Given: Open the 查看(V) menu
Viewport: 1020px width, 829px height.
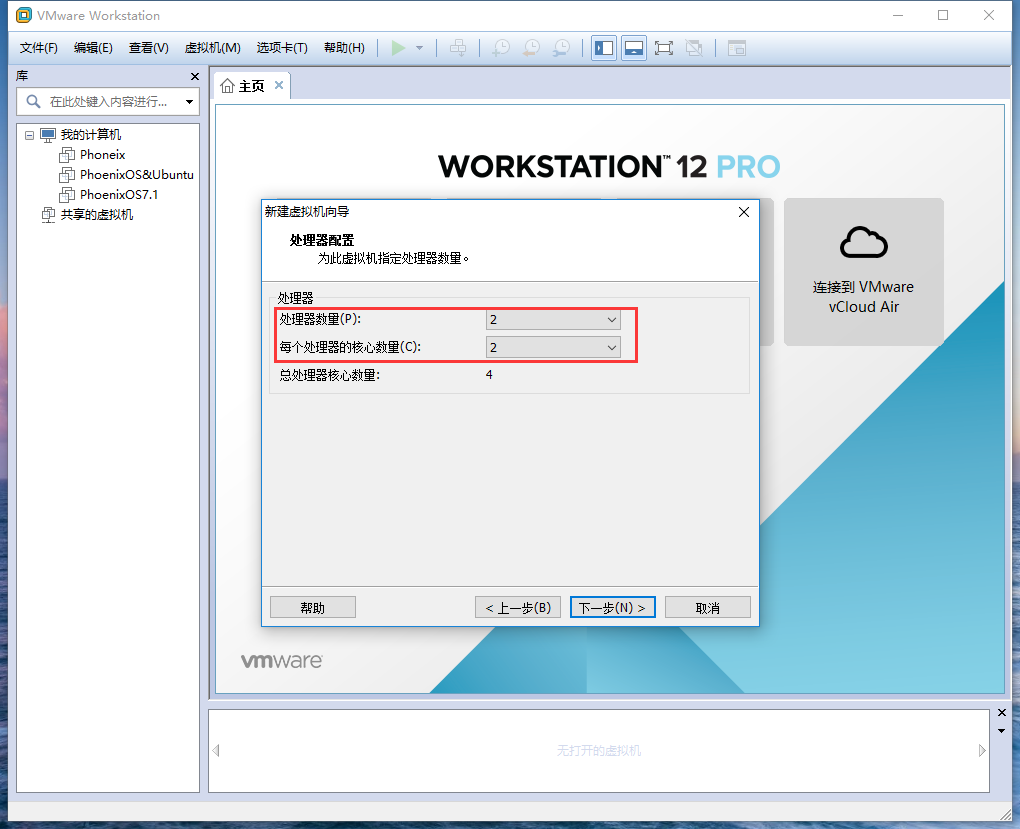Looking at the screenshot, I should point(148,48).
